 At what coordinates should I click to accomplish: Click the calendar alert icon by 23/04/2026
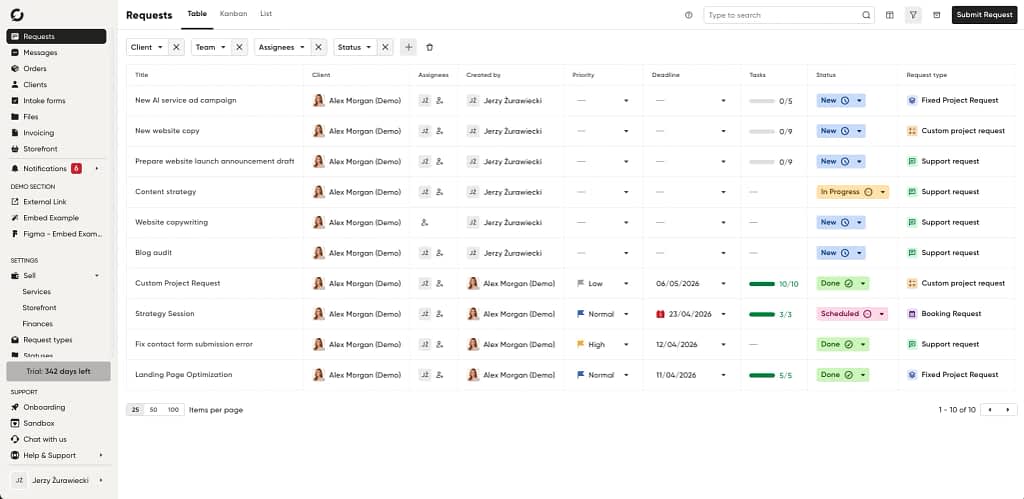660,314
